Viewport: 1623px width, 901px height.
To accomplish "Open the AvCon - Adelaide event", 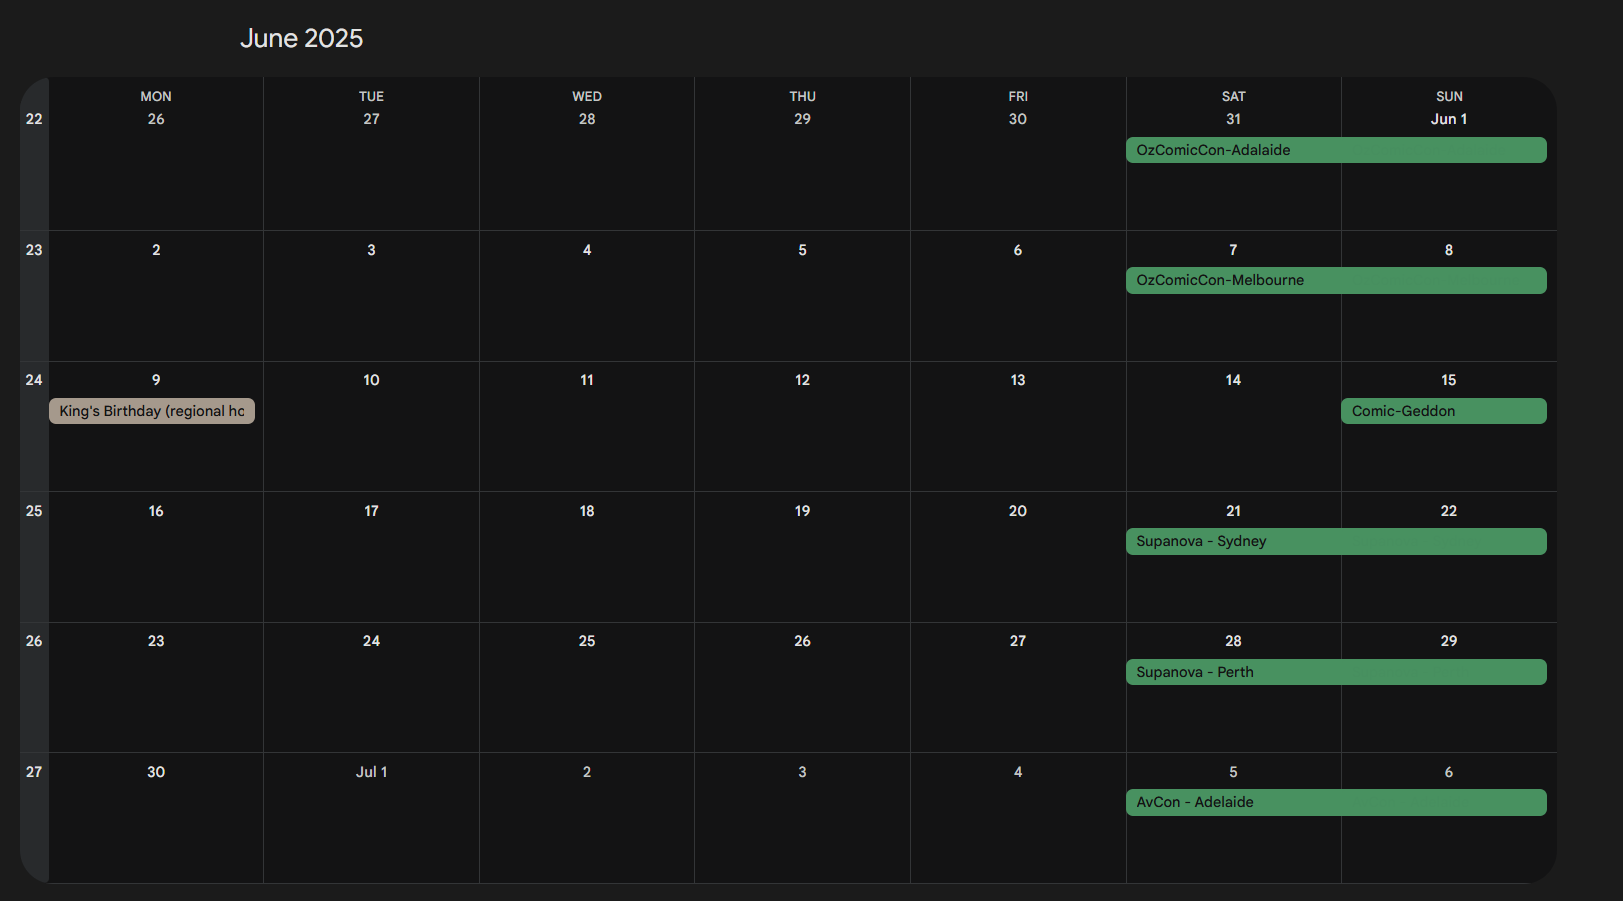I will tap(1335, 802).
